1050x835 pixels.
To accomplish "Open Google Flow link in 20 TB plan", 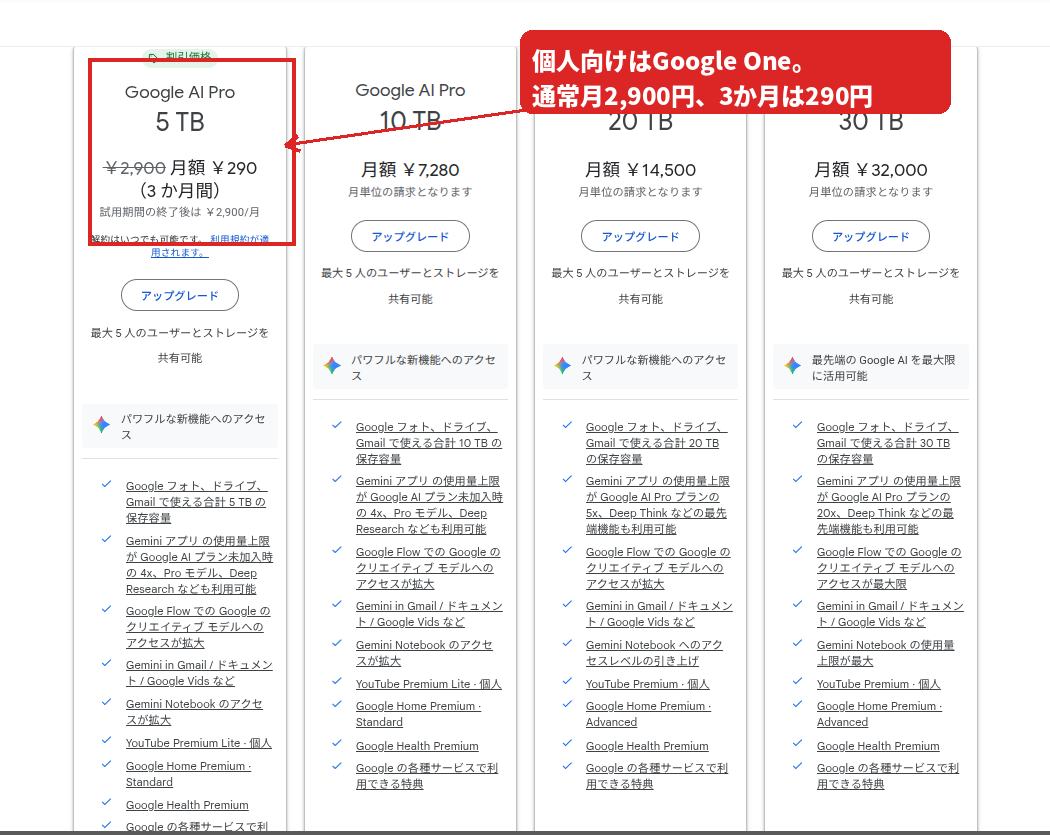I will click(x=658, y=568).
